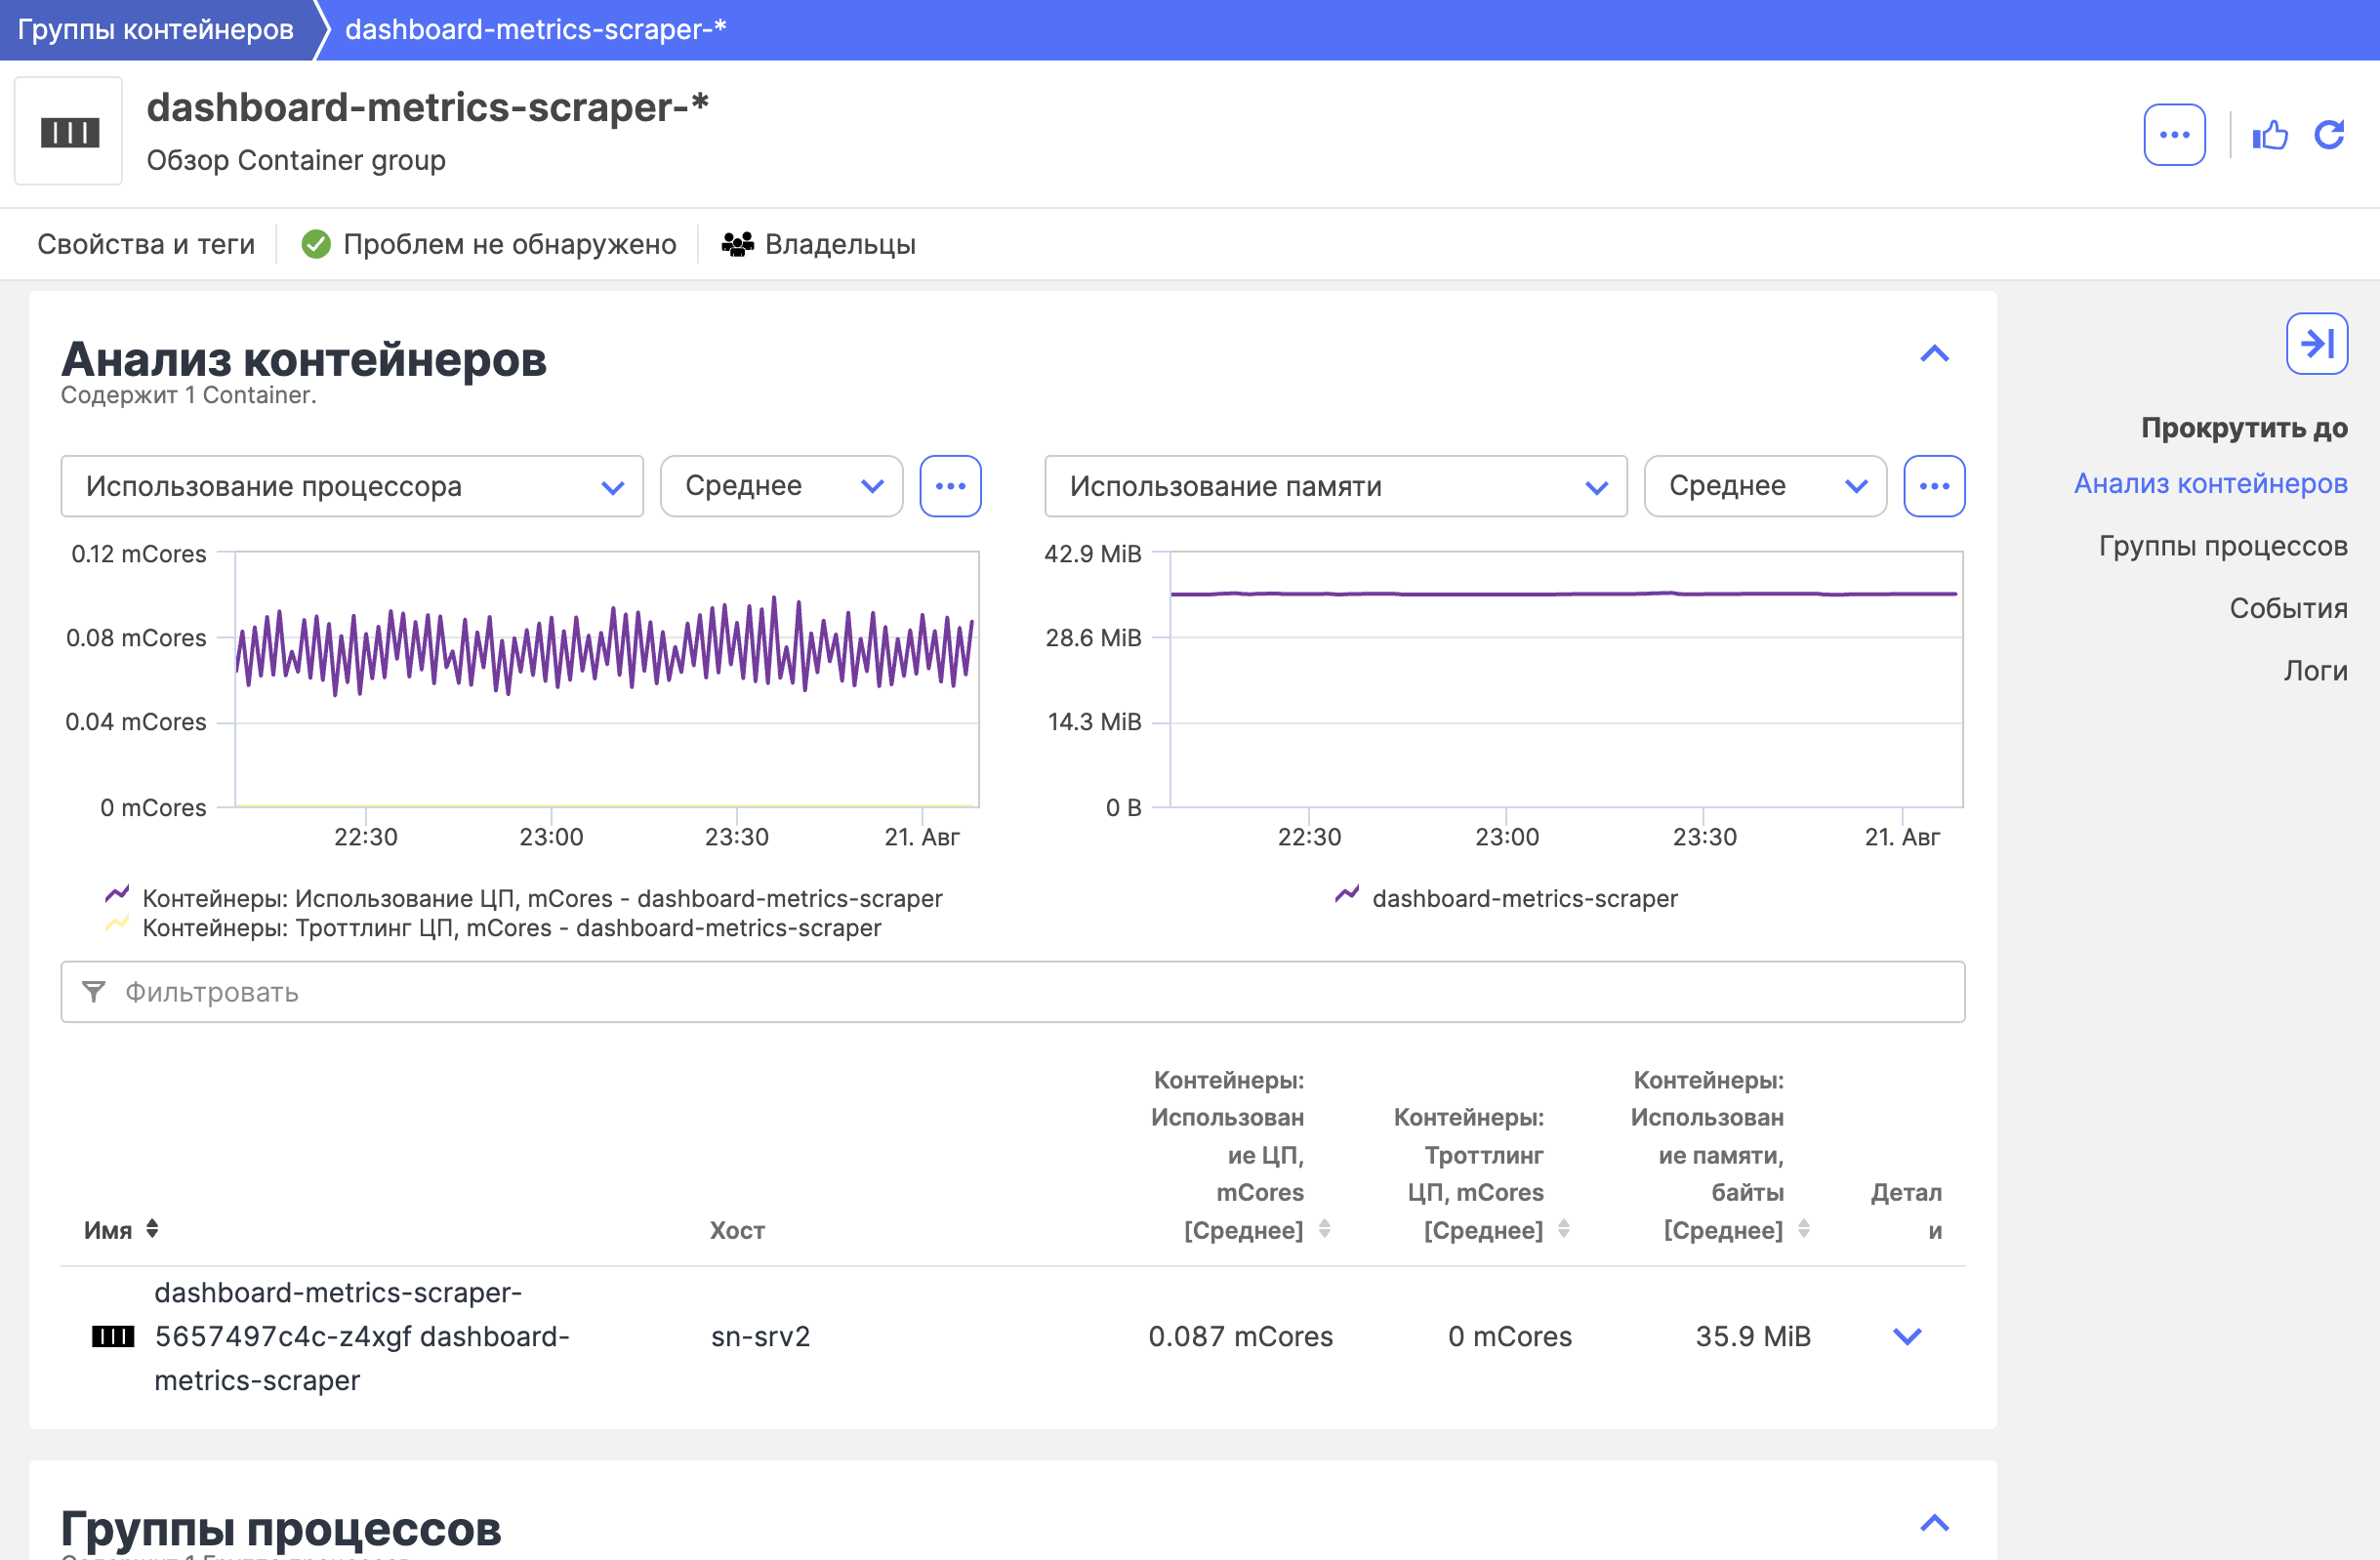The width and height of the screenshot is (2380, 1560).
Task: Click the container group icon beside title
Action: tap(69, 132)
